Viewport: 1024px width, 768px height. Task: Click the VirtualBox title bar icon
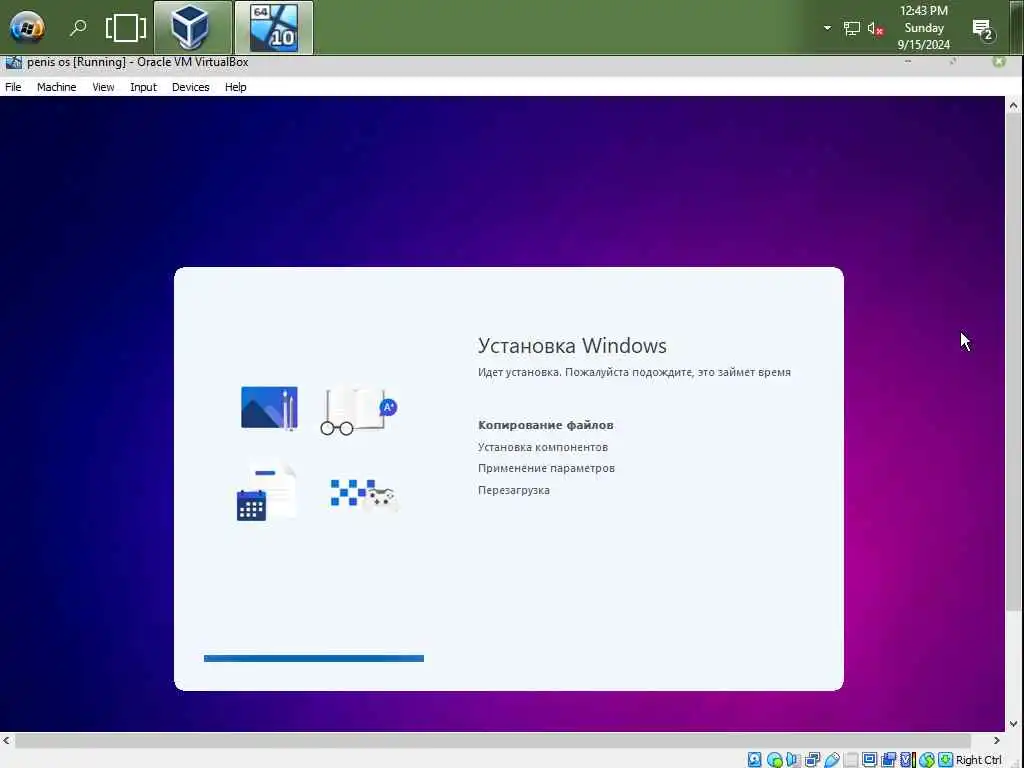(x=13, y=63)
